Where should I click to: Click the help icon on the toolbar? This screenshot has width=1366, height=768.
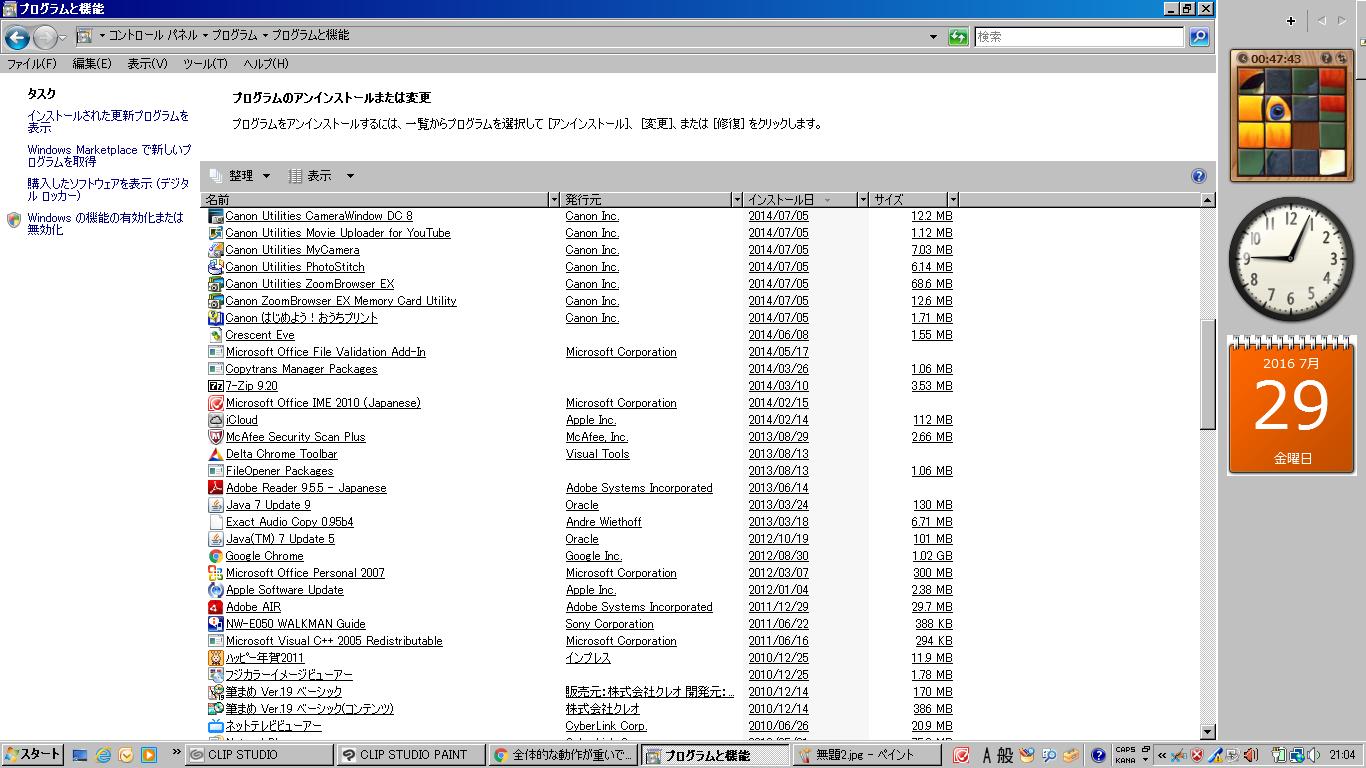(x=1199, y=176)
